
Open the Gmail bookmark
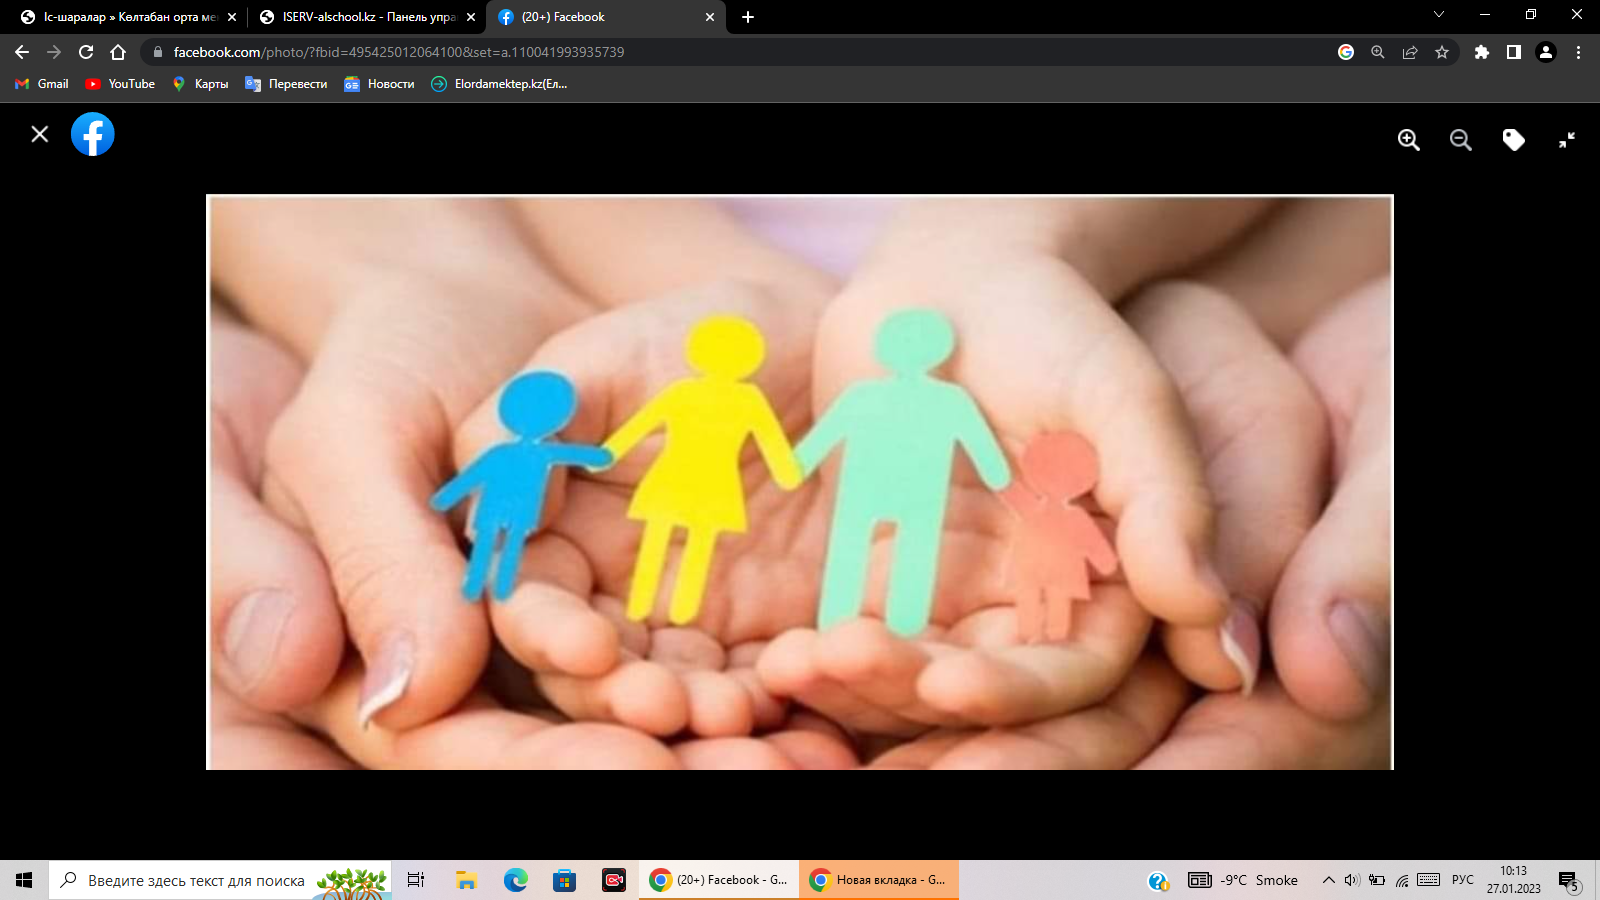[x=42, y=84]
